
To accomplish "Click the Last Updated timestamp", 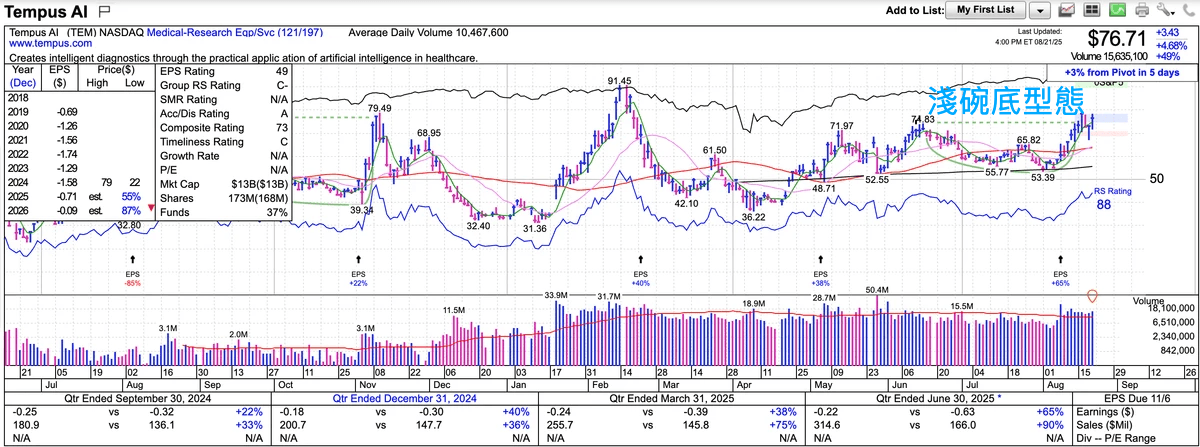I will coord(1042,36).
